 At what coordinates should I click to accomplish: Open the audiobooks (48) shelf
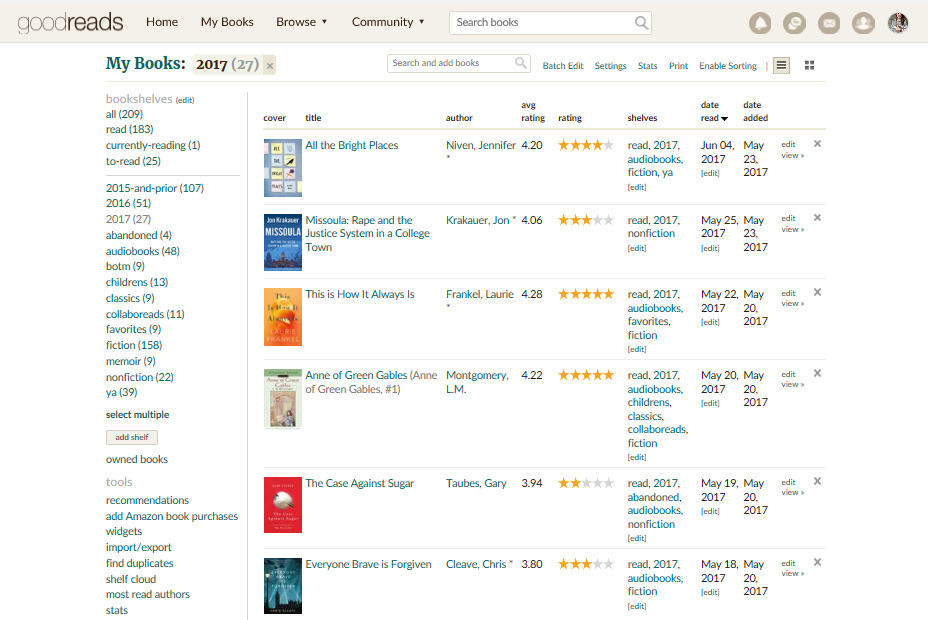pos(143,251)
